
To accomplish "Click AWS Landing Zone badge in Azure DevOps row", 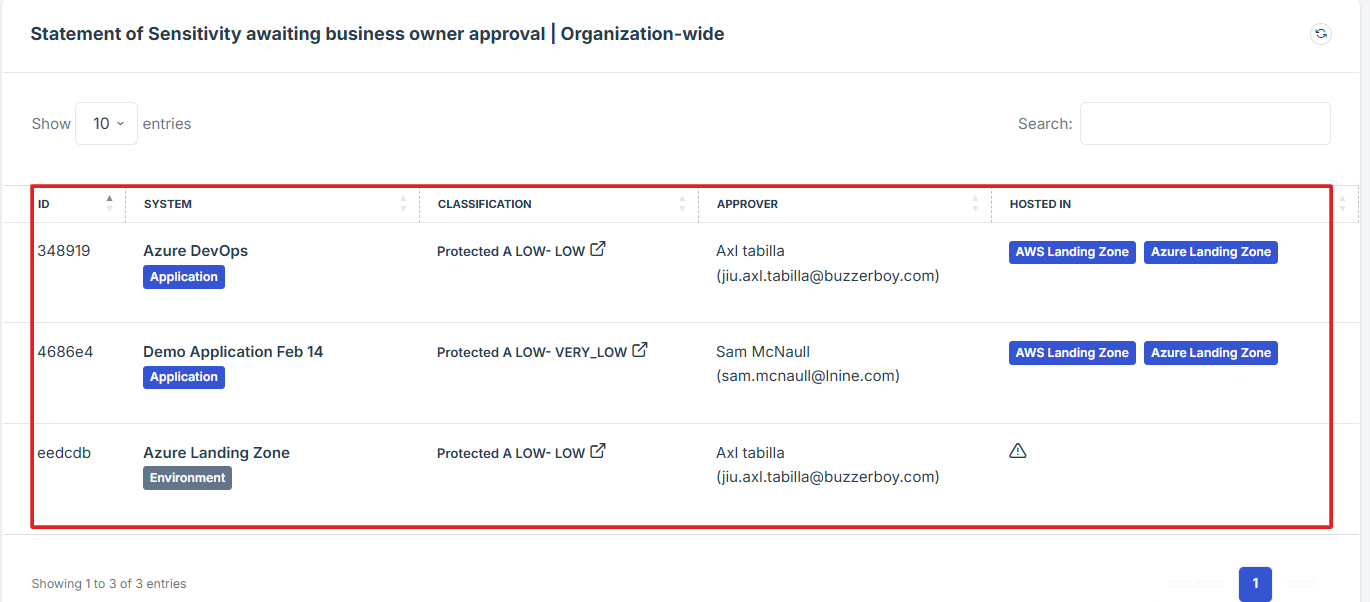I will 1072,252.
